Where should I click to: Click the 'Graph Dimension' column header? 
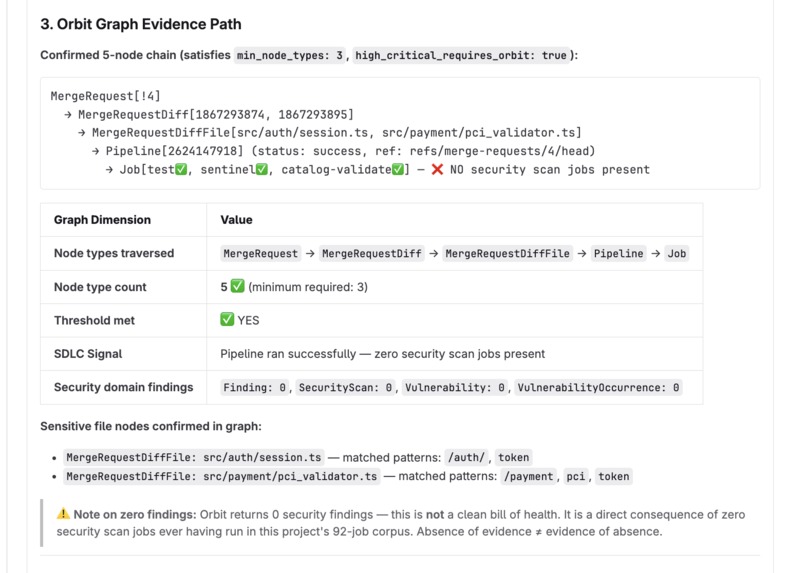pyautogui.click(x=102, y=220)
